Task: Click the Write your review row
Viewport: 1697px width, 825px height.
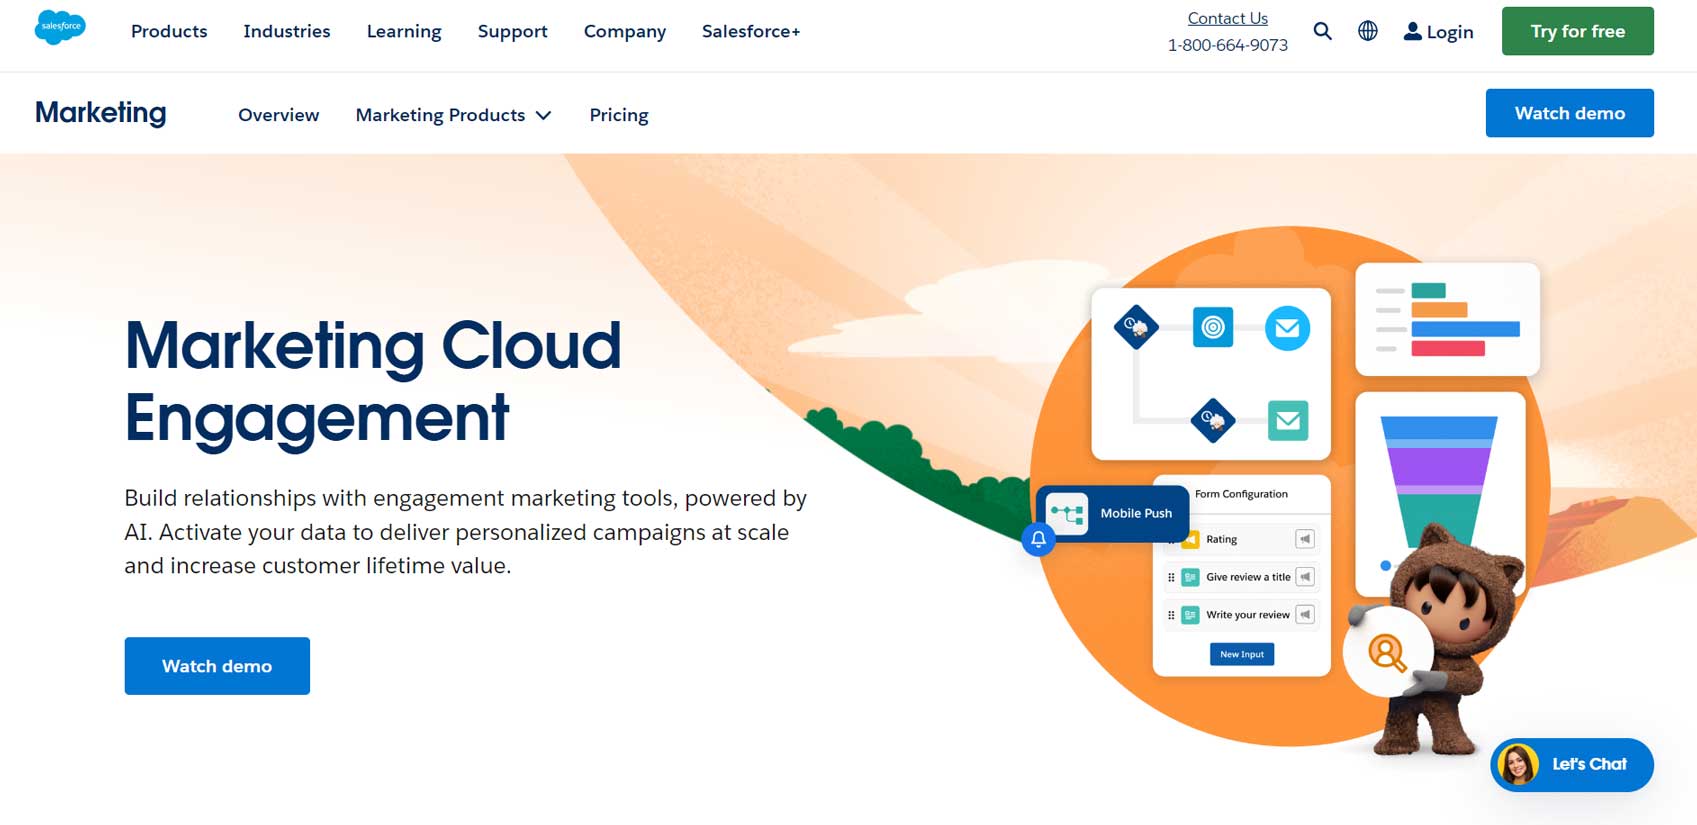Action: pos(1241,615)
